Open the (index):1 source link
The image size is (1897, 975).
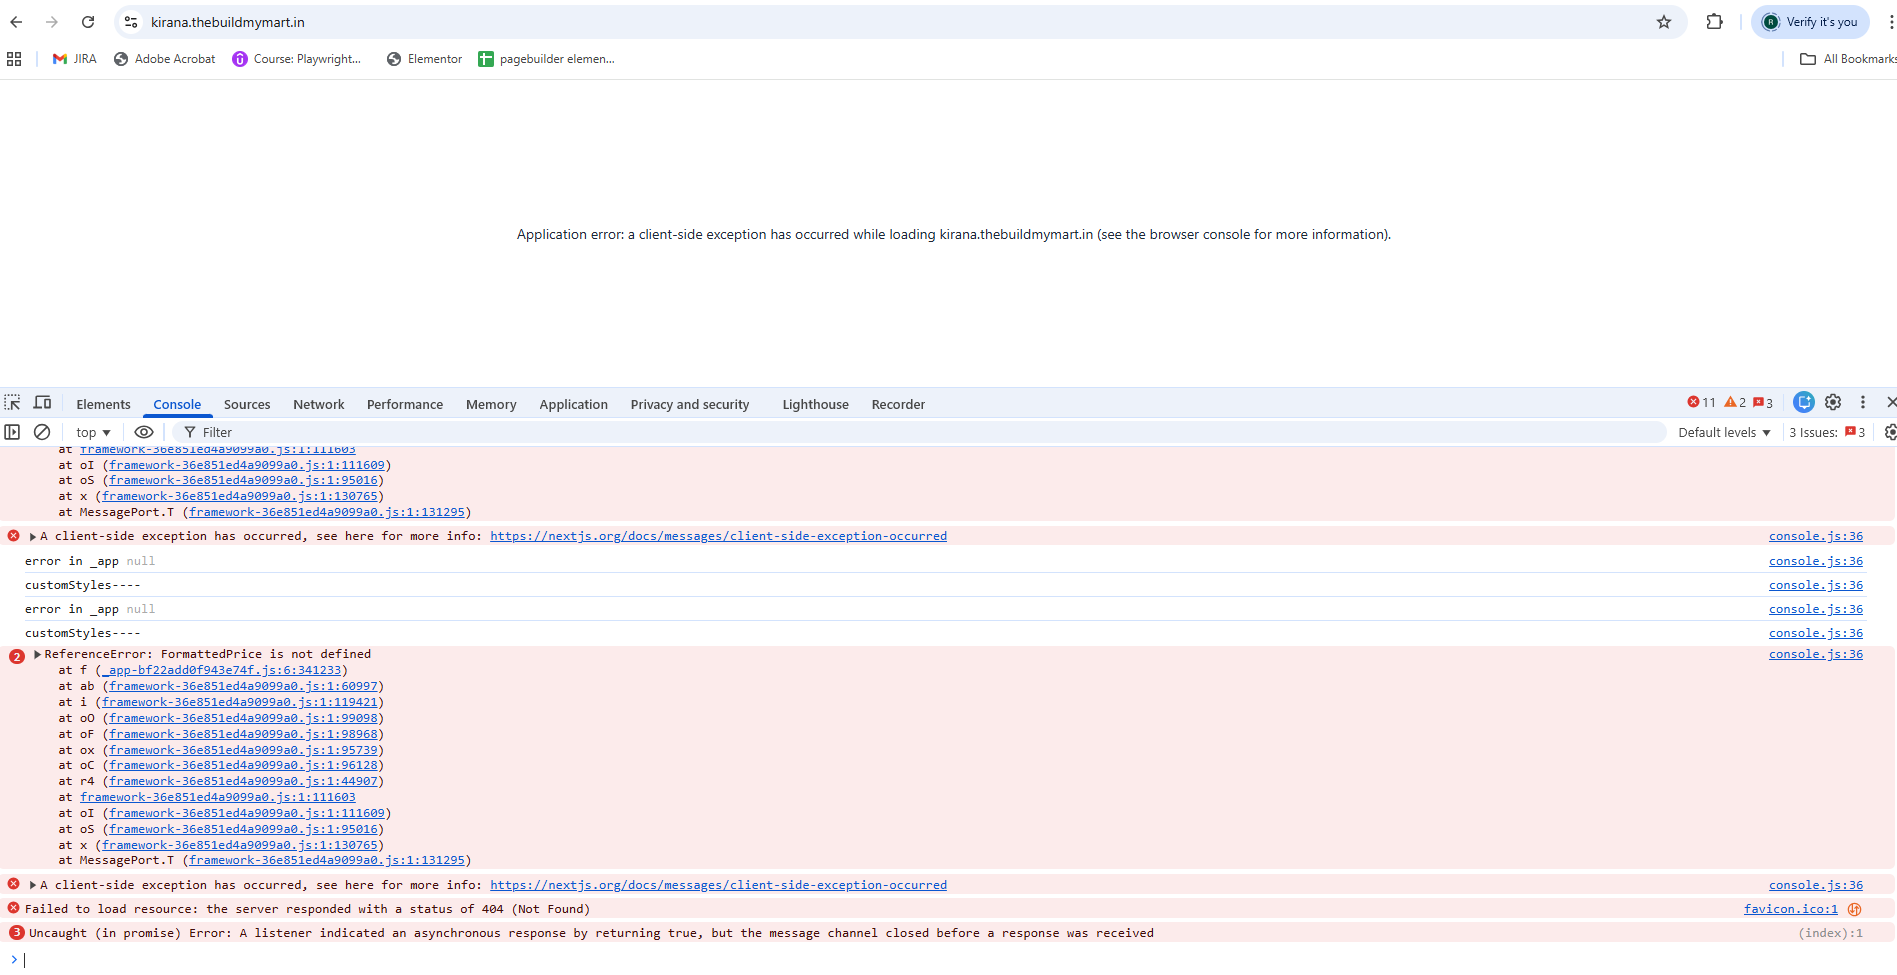pos(1831,933)
